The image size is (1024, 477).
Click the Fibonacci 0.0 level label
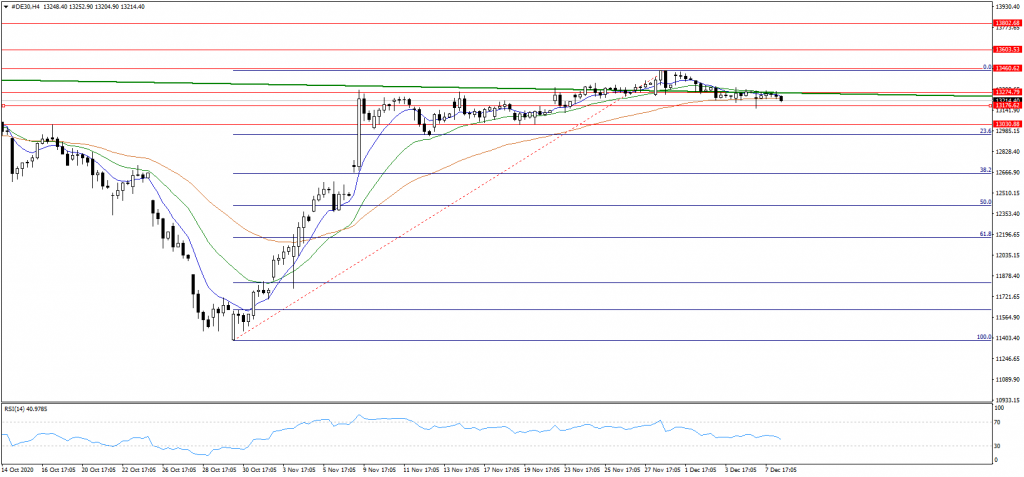pos(986,67)
